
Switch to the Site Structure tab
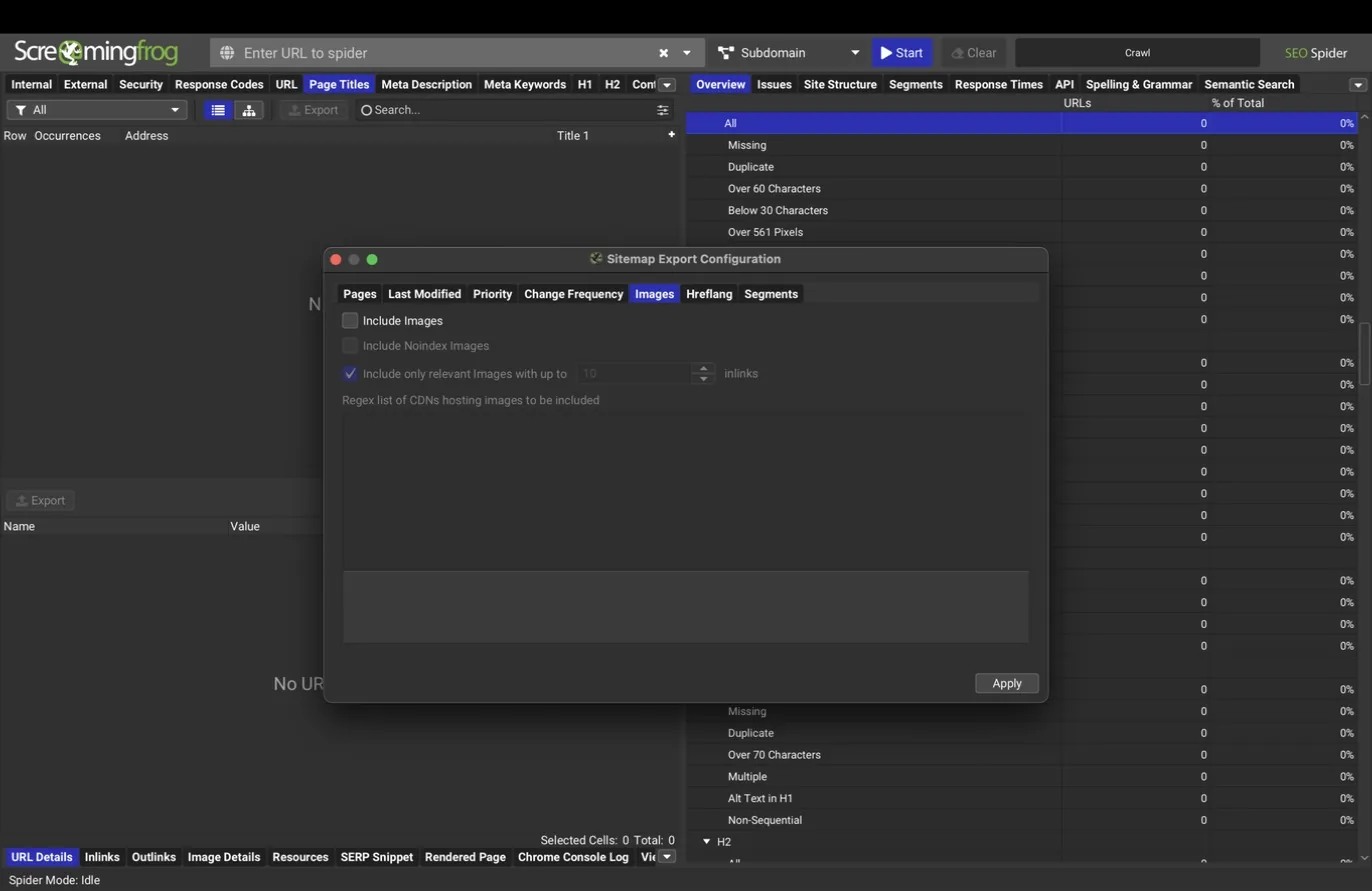pyautogui.click(x=840, y=85)
